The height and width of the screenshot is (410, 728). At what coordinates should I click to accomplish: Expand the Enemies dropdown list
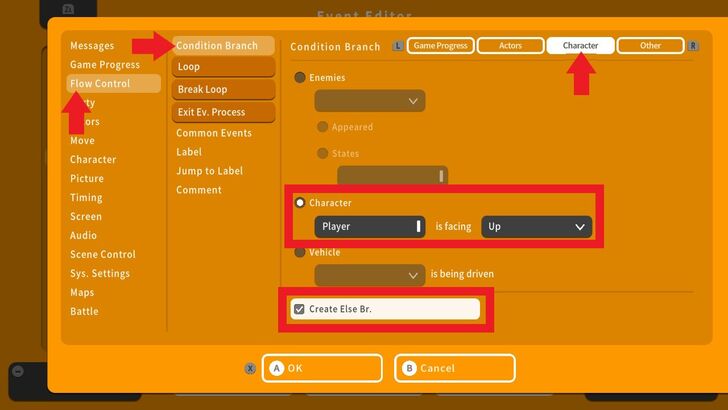point(369,101)
